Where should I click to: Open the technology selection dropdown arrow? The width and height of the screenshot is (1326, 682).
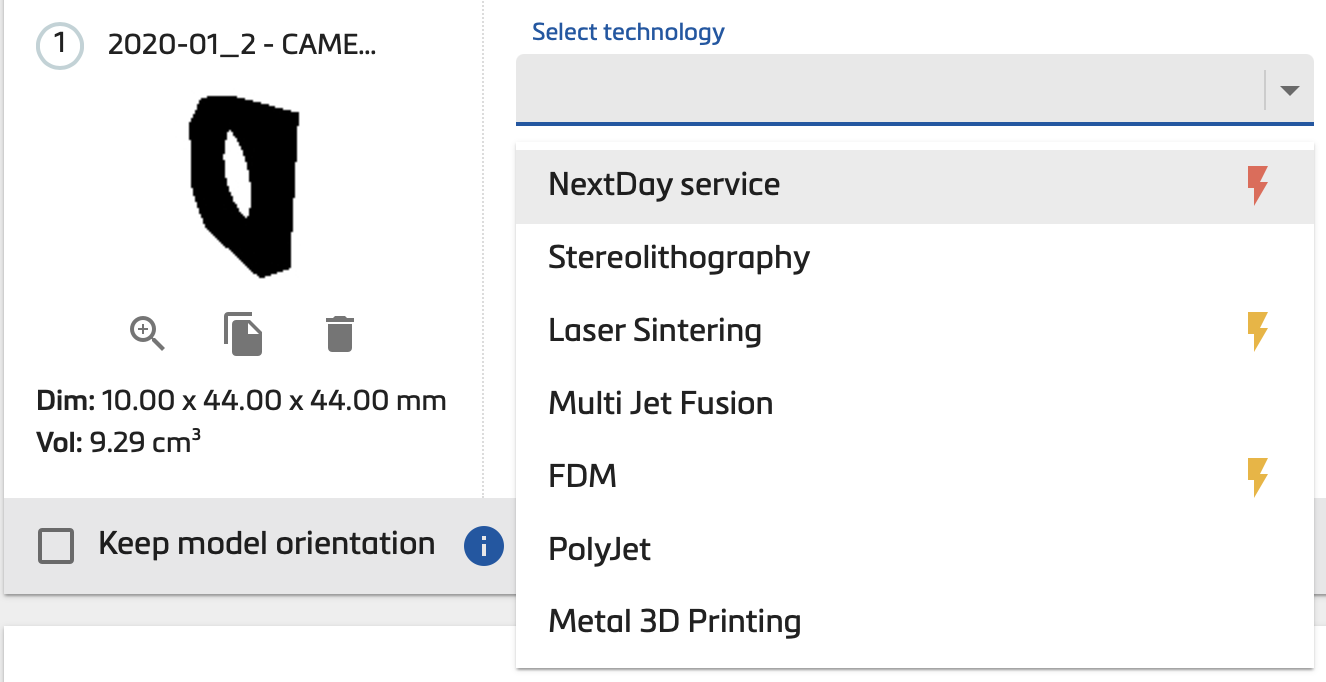coord(1290,90)
